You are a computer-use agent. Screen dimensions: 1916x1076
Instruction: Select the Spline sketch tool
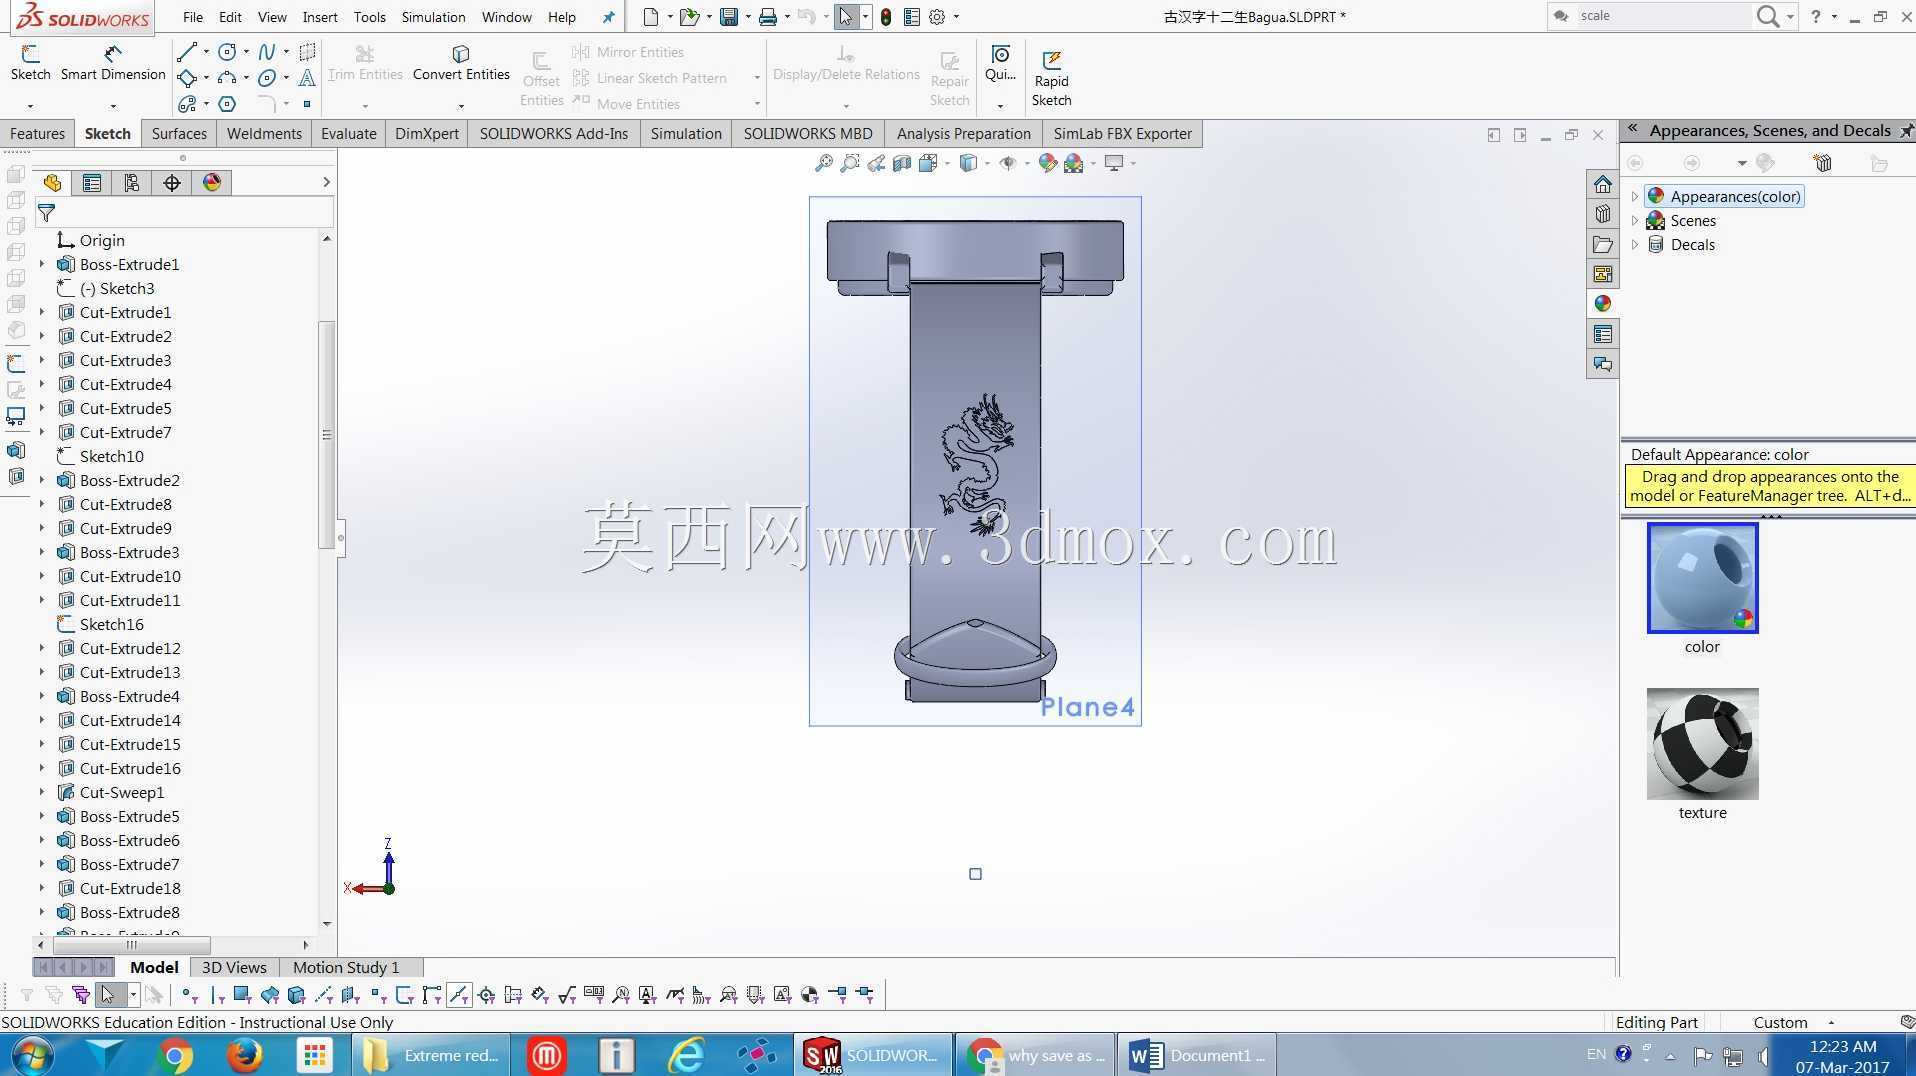(266, 52)
